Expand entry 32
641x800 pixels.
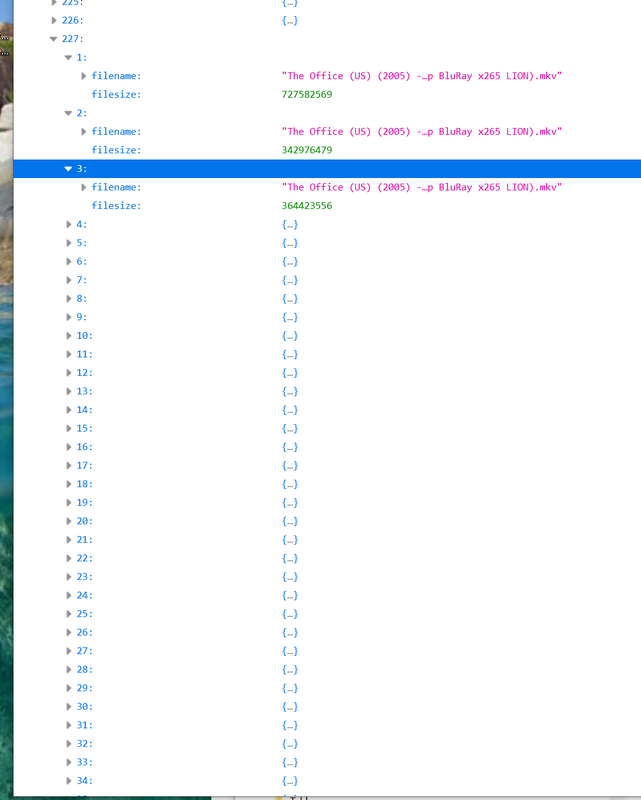pos(69,743)
